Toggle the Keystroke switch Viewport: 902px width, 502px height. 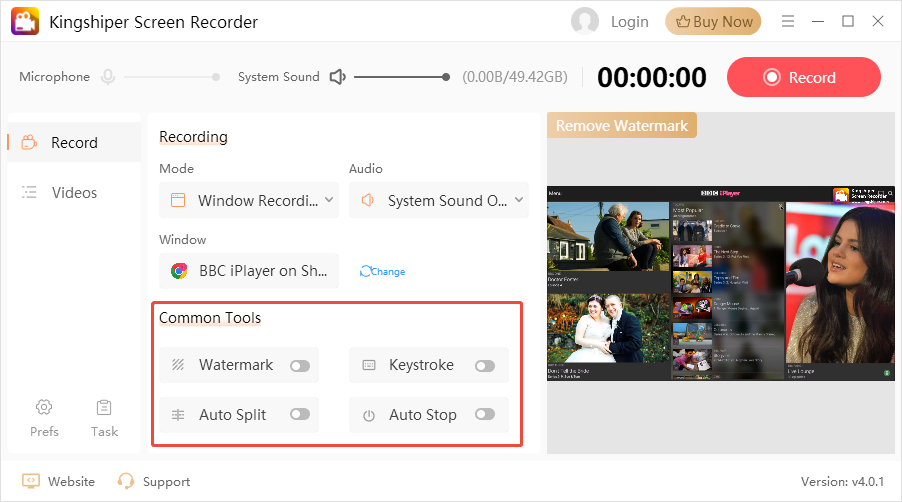coord(485,366)
